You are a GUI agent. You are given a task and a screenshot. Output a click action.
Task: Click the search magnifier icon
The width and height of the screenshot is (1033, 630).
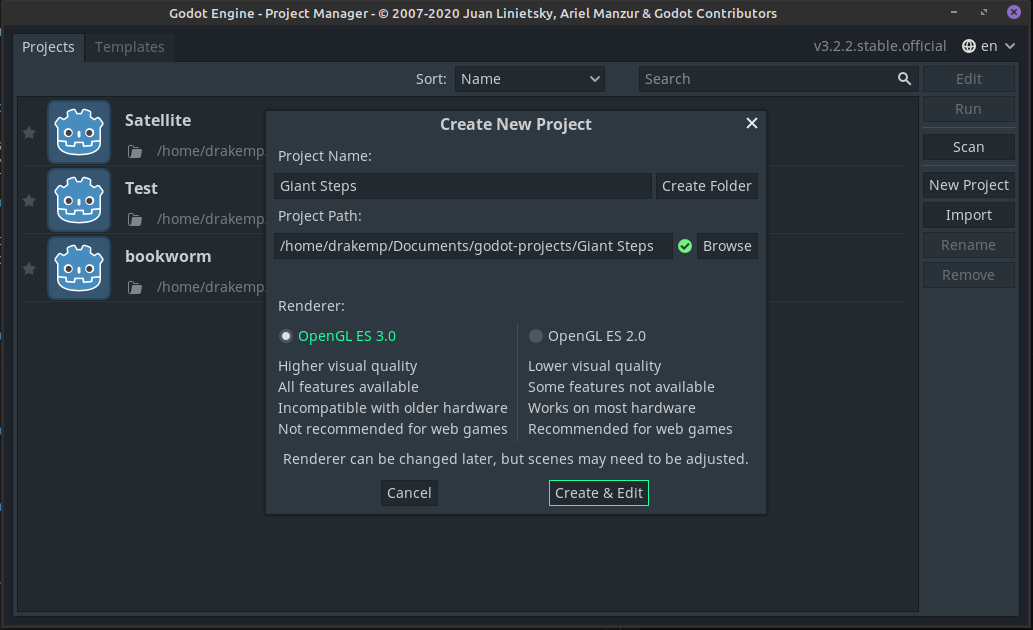904,79
